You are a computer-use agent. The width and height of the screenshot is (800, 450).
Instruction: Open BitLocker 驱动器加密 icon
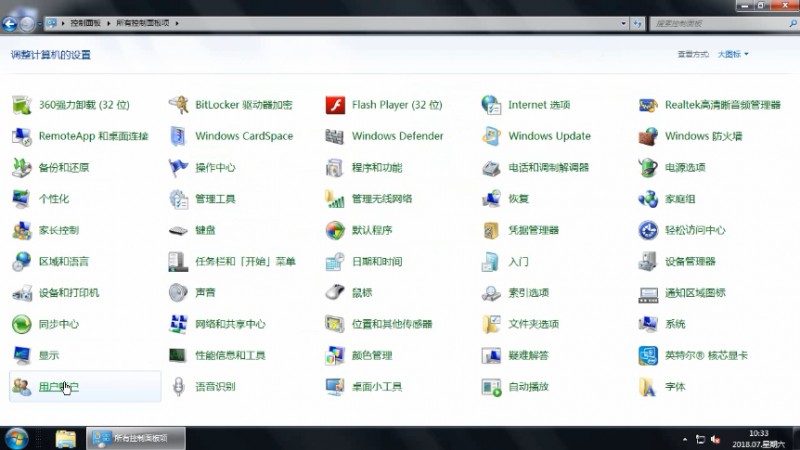[179, 105]
